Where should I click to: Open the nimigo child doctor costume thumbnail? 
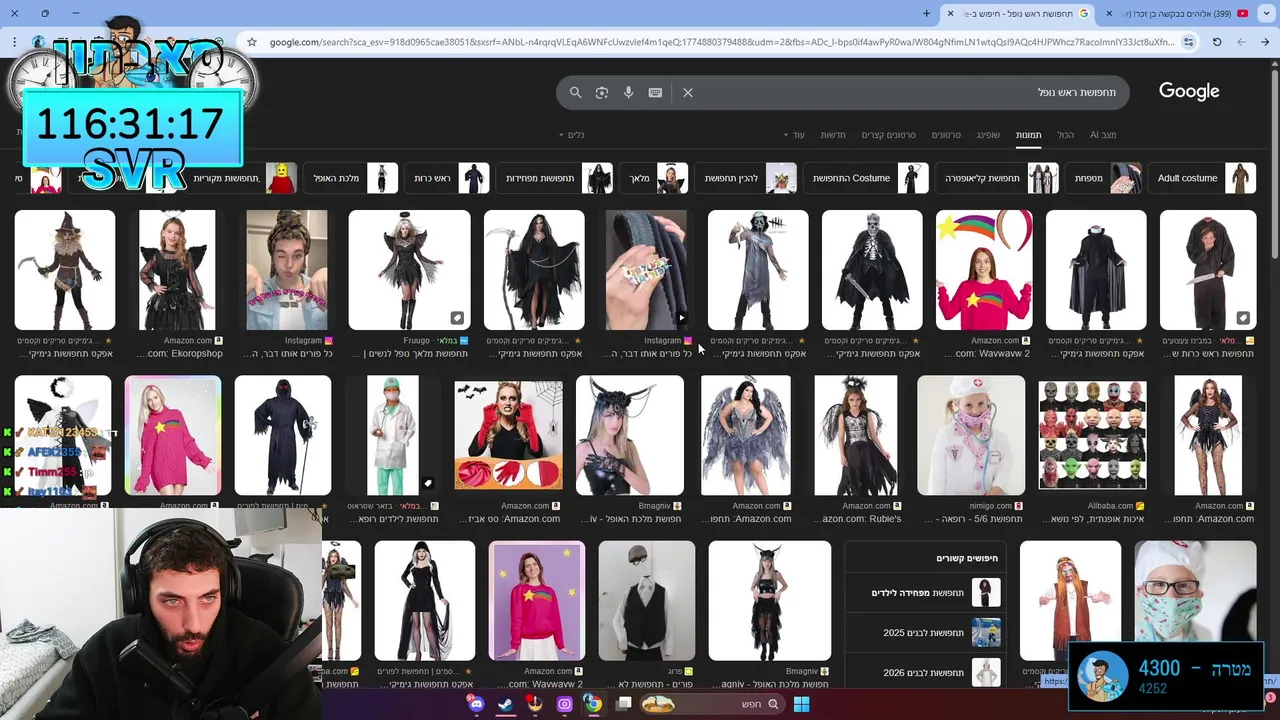[x=971, y=435]
